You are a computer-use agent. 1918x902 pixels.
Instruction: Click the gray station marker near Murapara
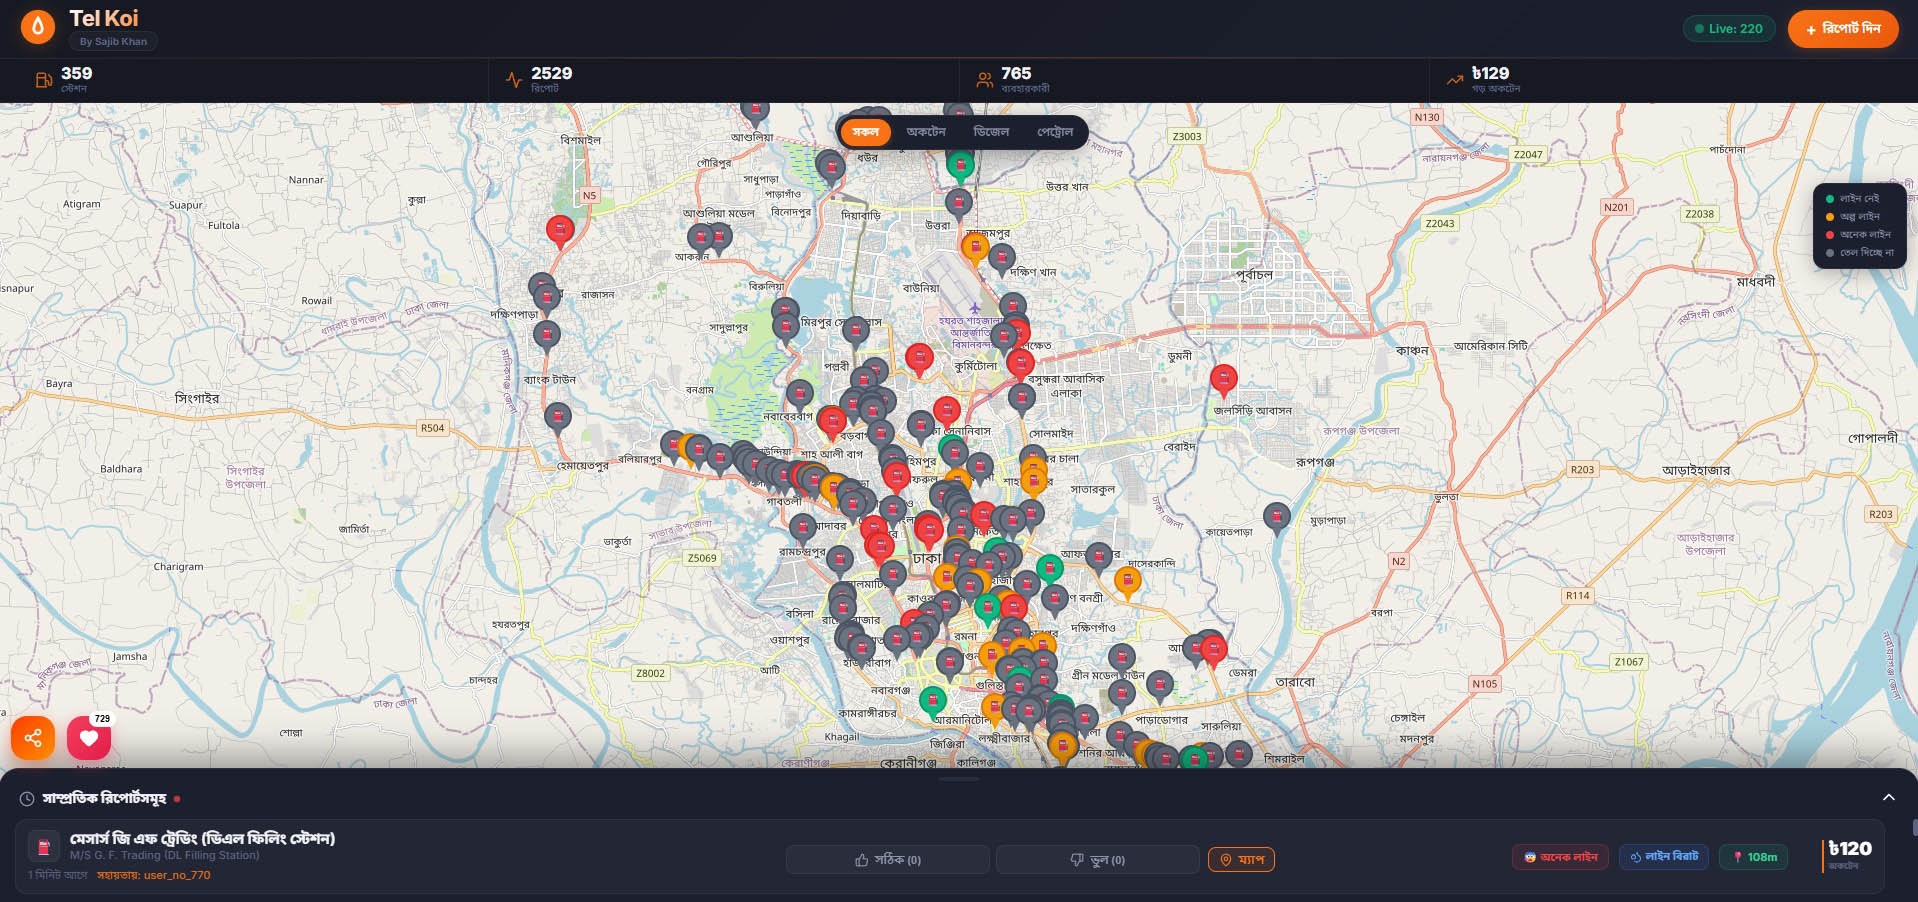pos(1276,516)
